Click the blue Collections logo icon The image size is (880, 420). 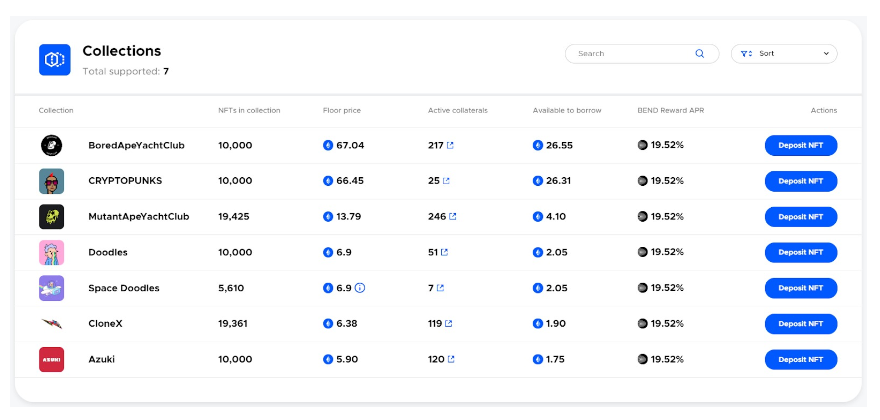tap(54, 60)
